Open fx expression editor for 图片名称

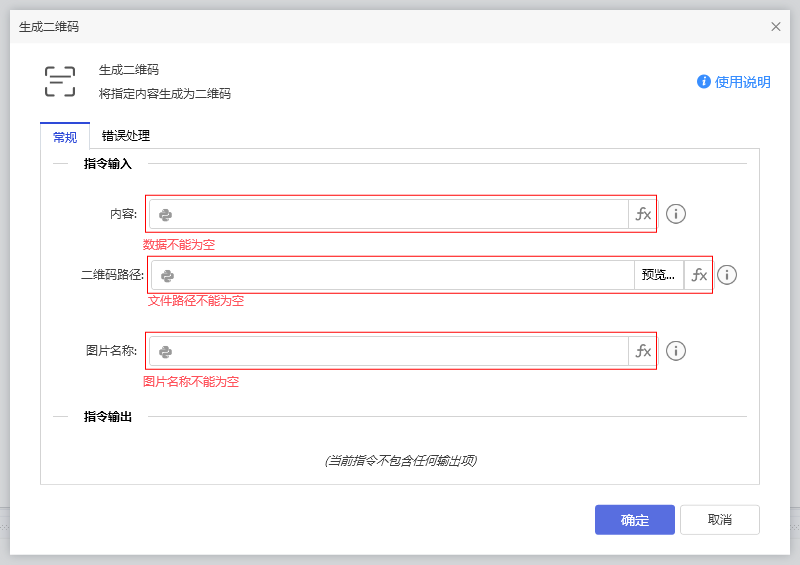point(643,351)
